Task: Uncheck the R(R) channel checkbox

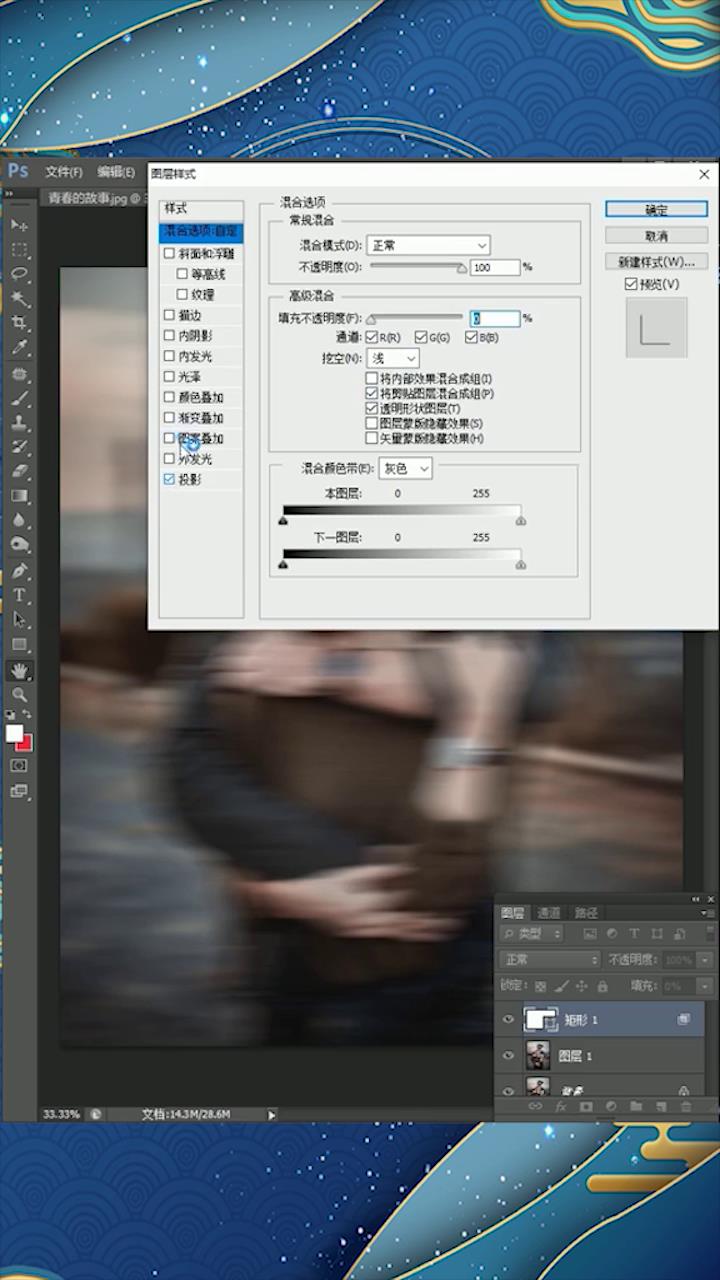Action: 372,338
